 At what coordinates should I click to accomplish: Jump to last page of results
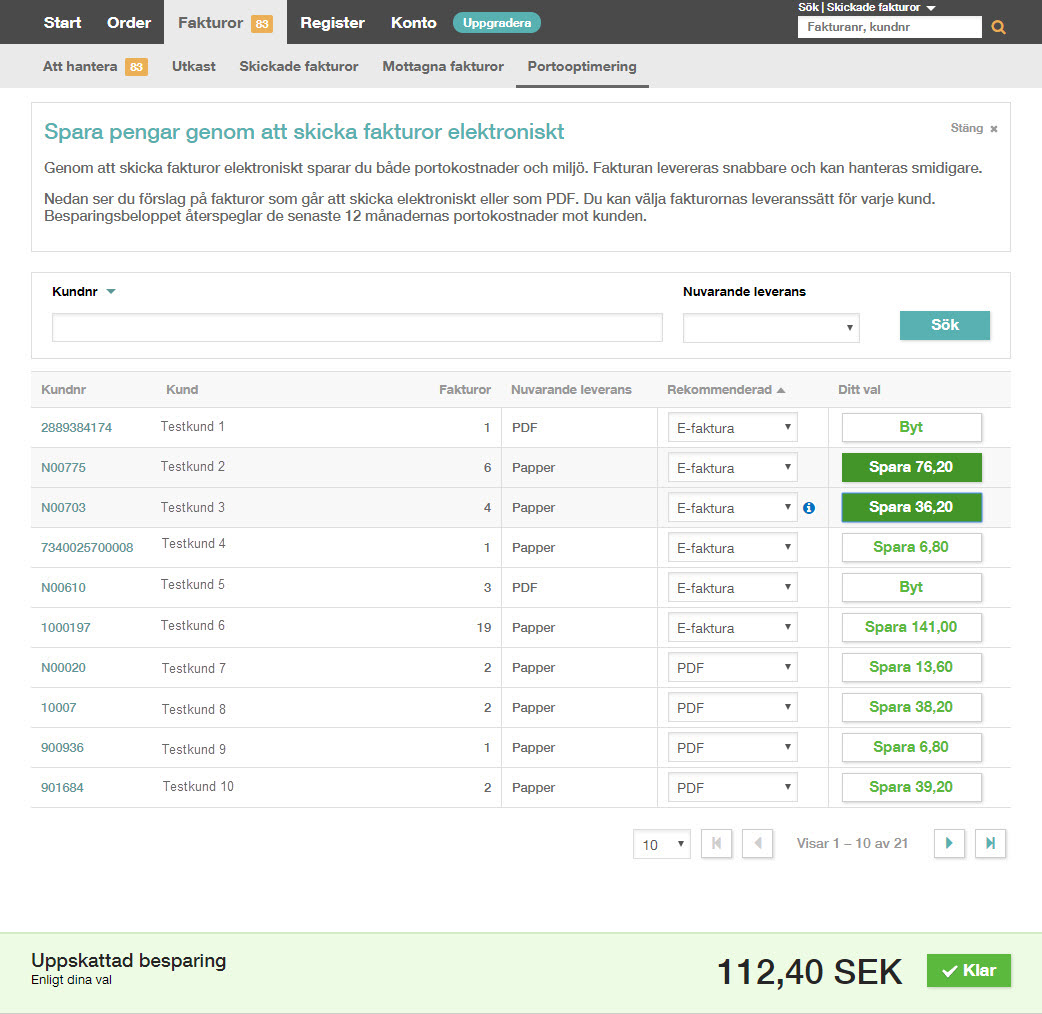[990, 843]
